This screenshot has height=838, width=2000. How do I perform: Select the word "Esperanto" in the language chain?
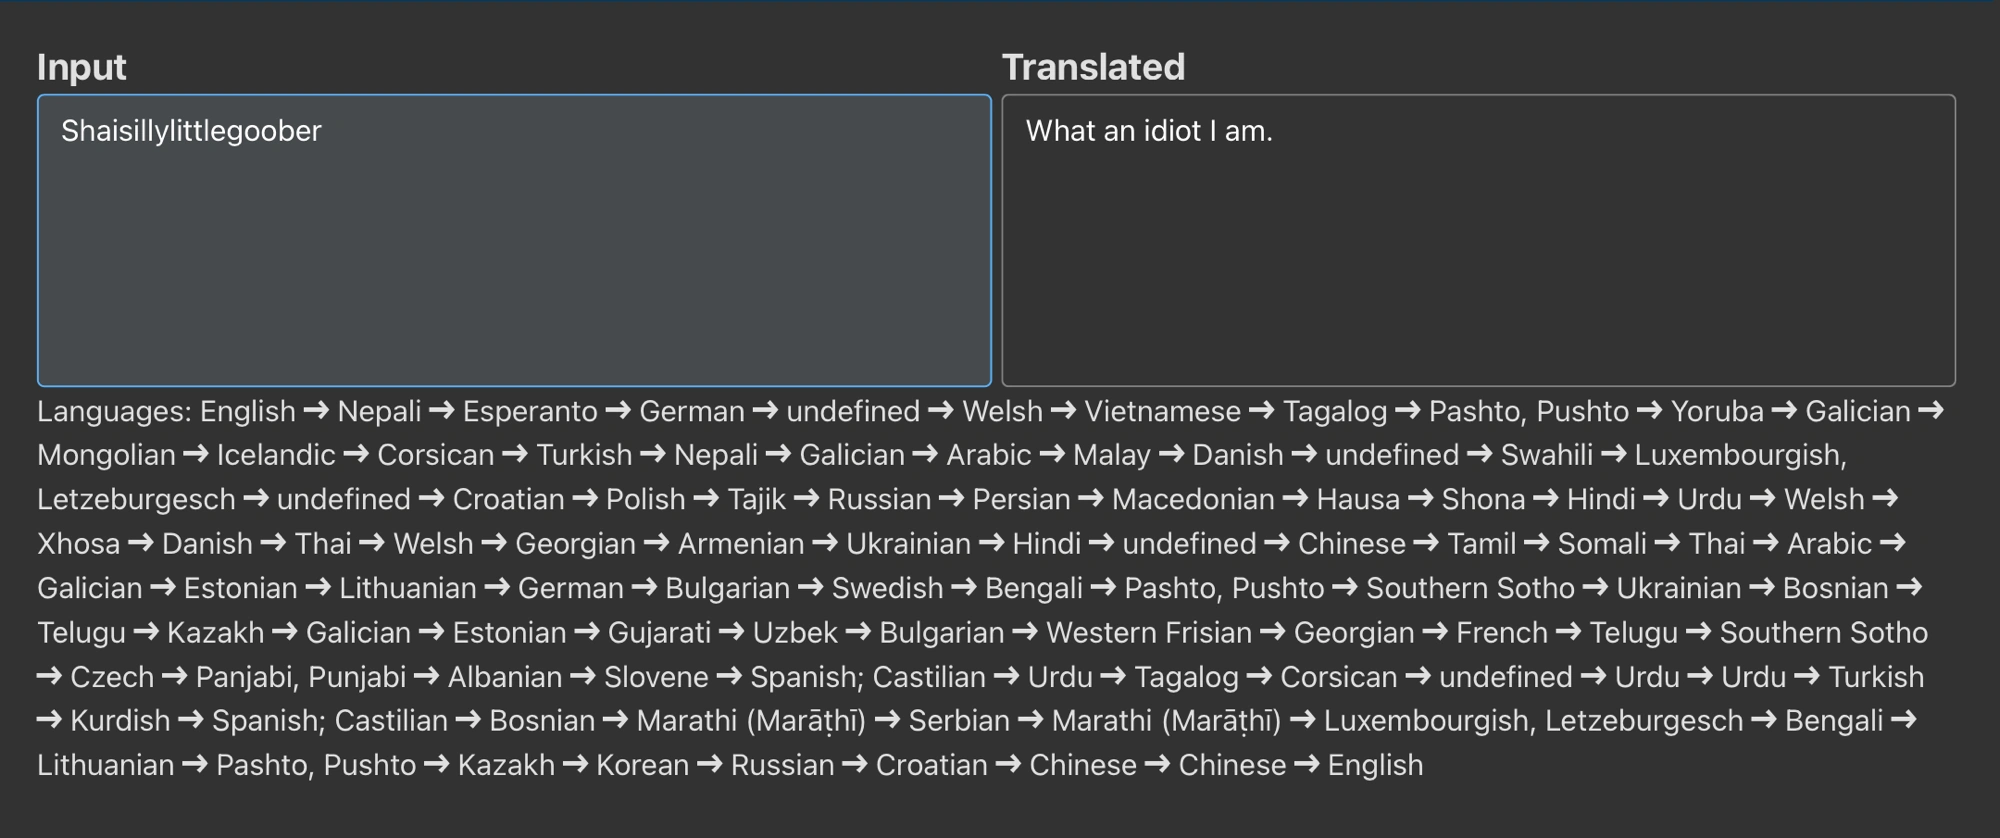click(530, 411)
